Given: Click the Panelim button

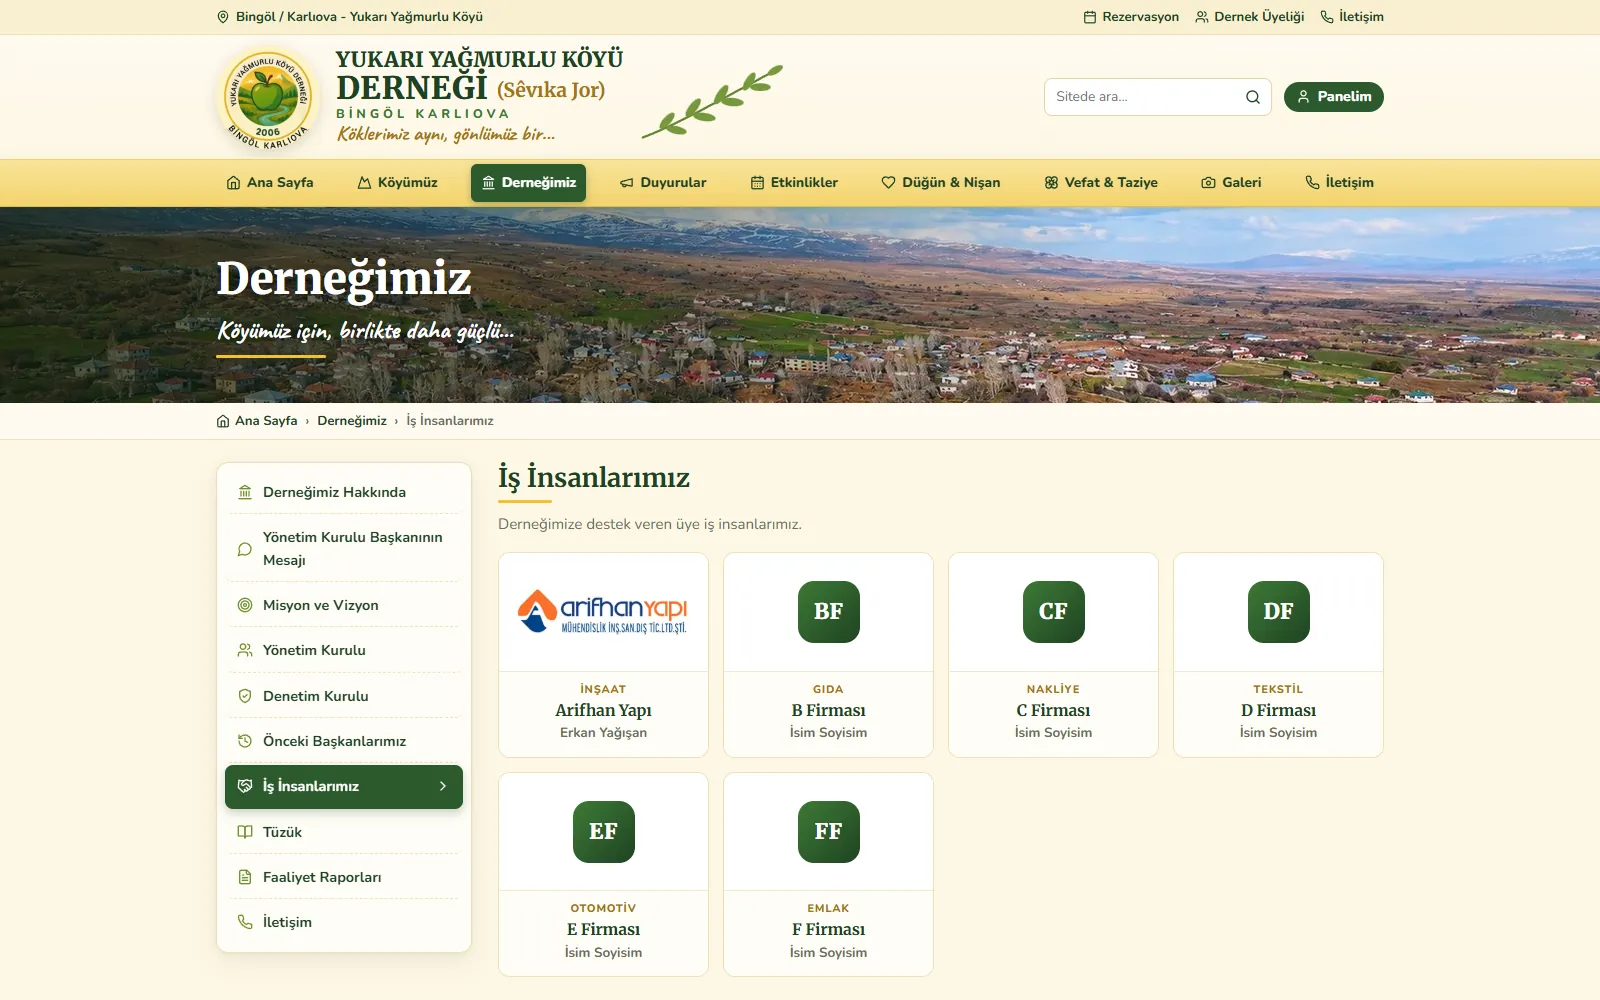Looking at the screenshot, I should pos(1334,97).
